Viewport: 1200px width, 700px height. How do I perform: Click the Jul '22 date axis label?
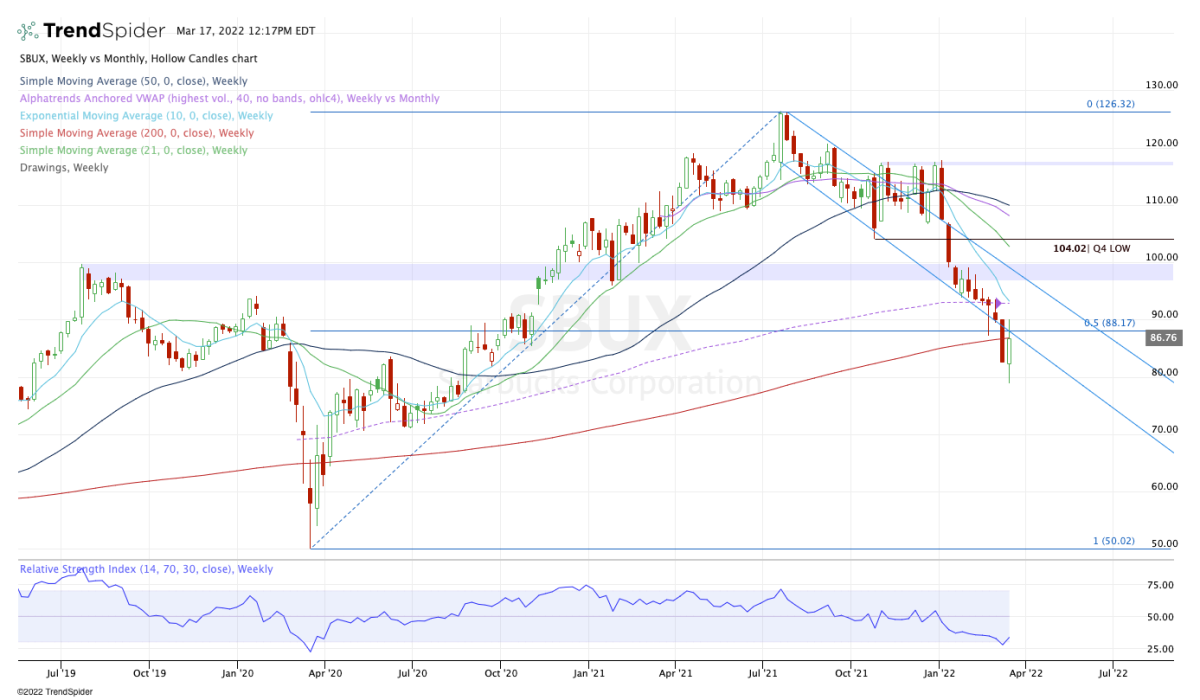pos(1114,675)
